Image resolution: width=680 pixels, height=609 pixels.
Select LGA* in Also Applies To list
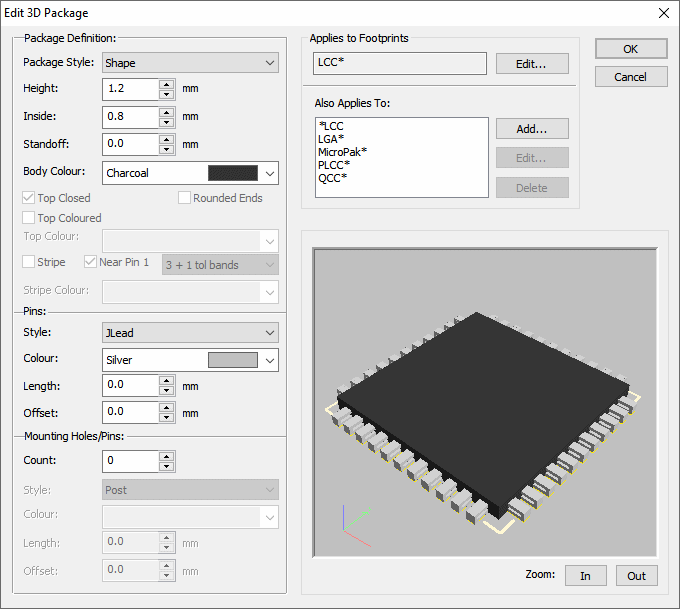331,139
